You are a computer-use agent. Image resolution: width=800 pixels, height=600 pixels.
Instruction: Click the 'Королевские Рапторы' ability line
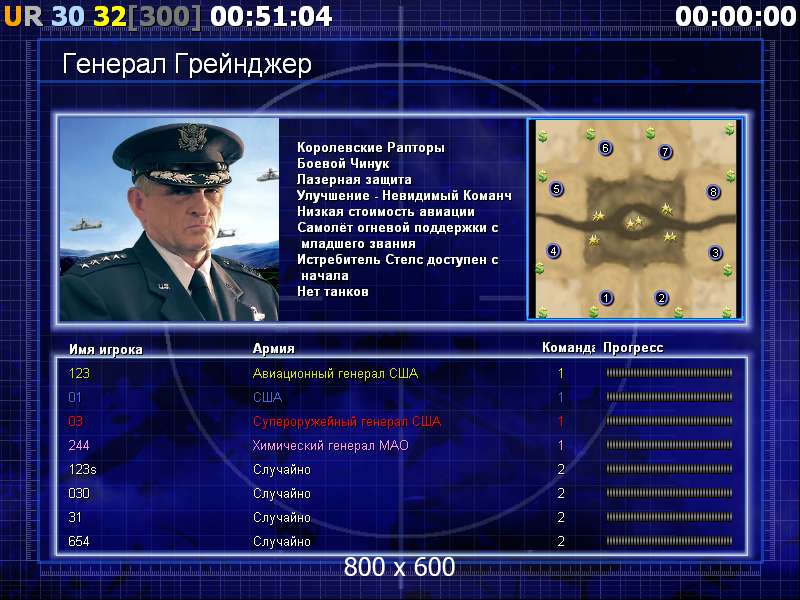tap(371, 147)
